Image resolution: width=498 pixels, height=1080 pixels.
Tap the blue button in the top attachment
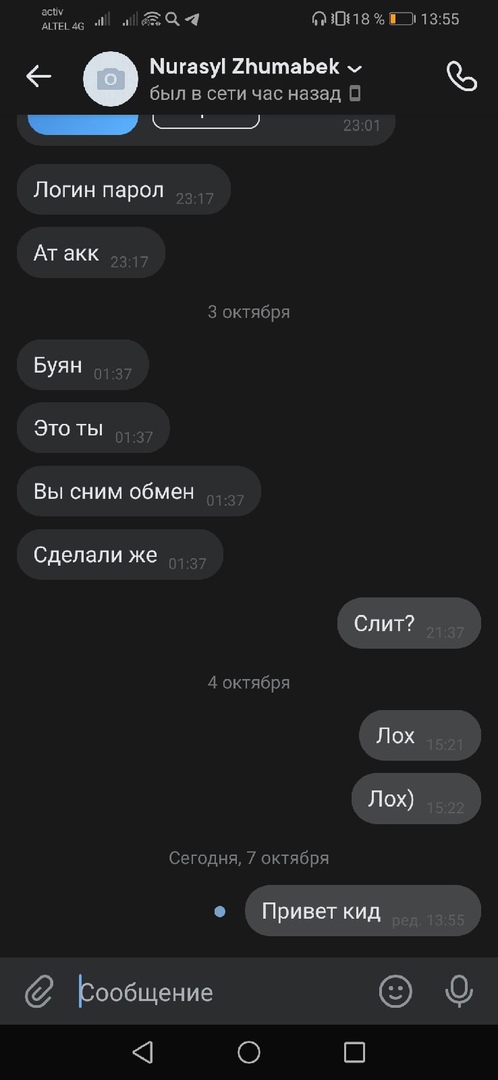[x=83, y=125]
